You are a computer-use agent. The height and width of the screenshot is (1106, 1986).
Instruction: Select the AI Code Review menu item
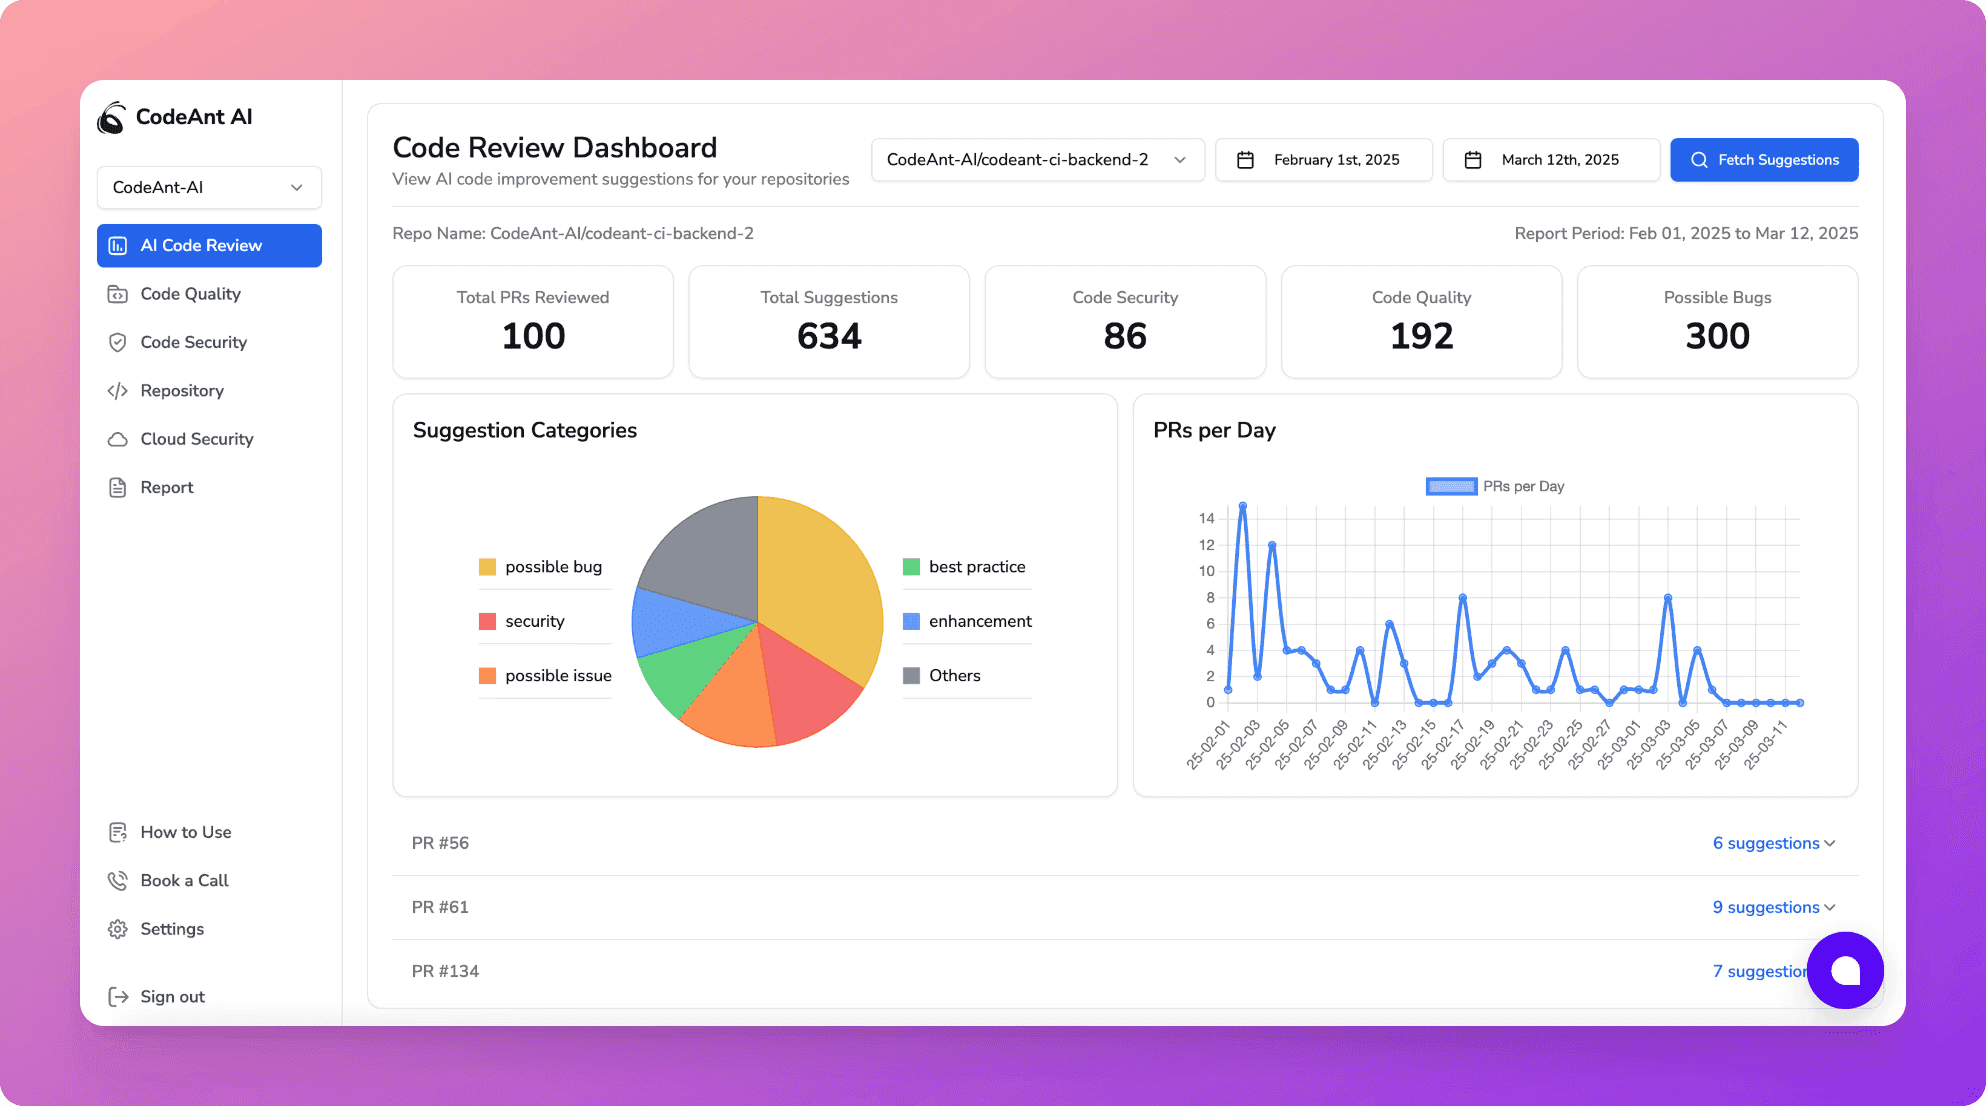tap(209, 246)
